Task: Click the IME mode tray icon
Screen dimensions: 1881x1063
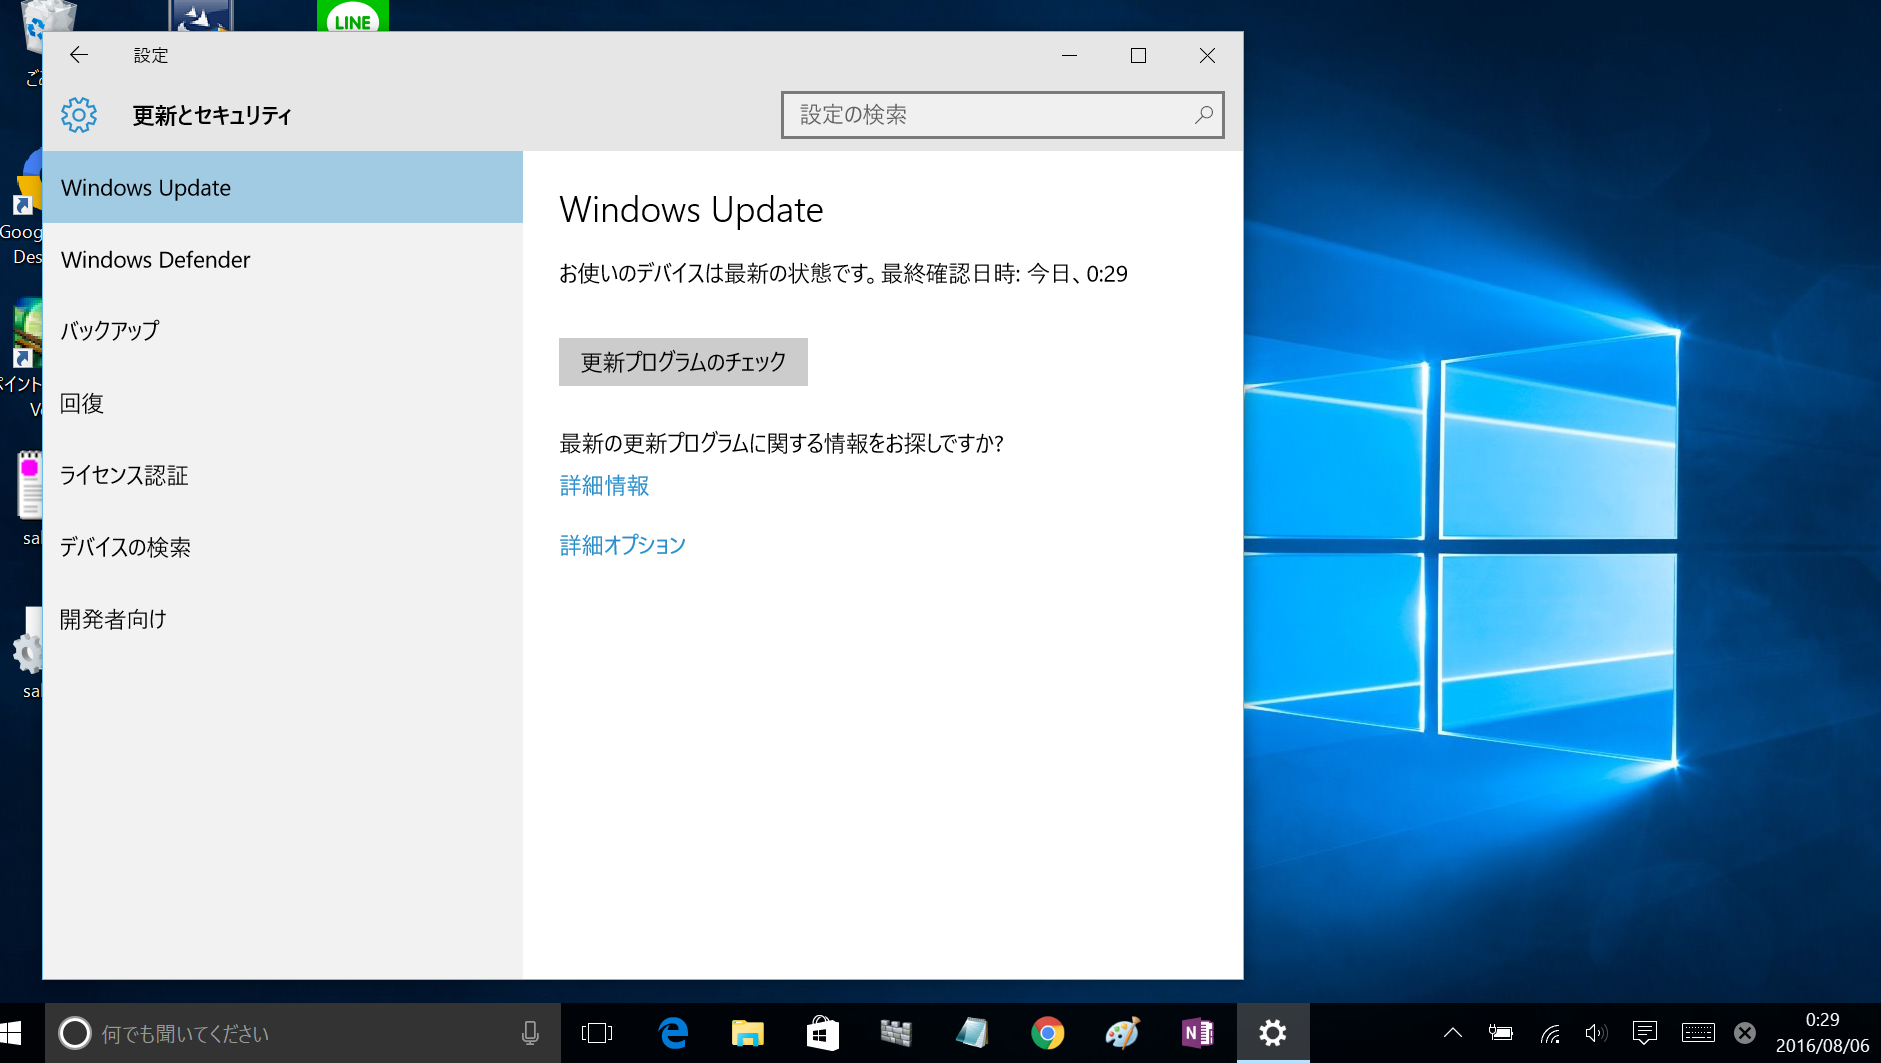Action: pyautogui.click(x=1745, y=1033)
